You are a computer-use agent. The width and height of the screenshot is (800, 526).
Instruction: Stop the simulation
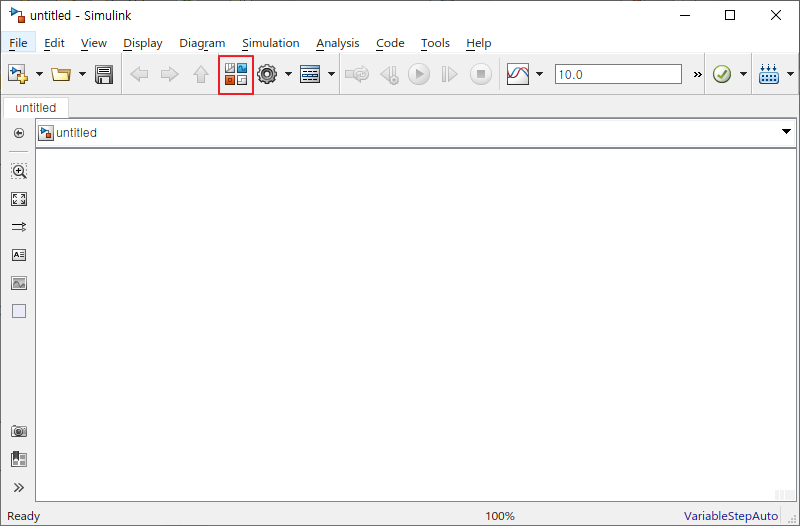tap(481, 74)
